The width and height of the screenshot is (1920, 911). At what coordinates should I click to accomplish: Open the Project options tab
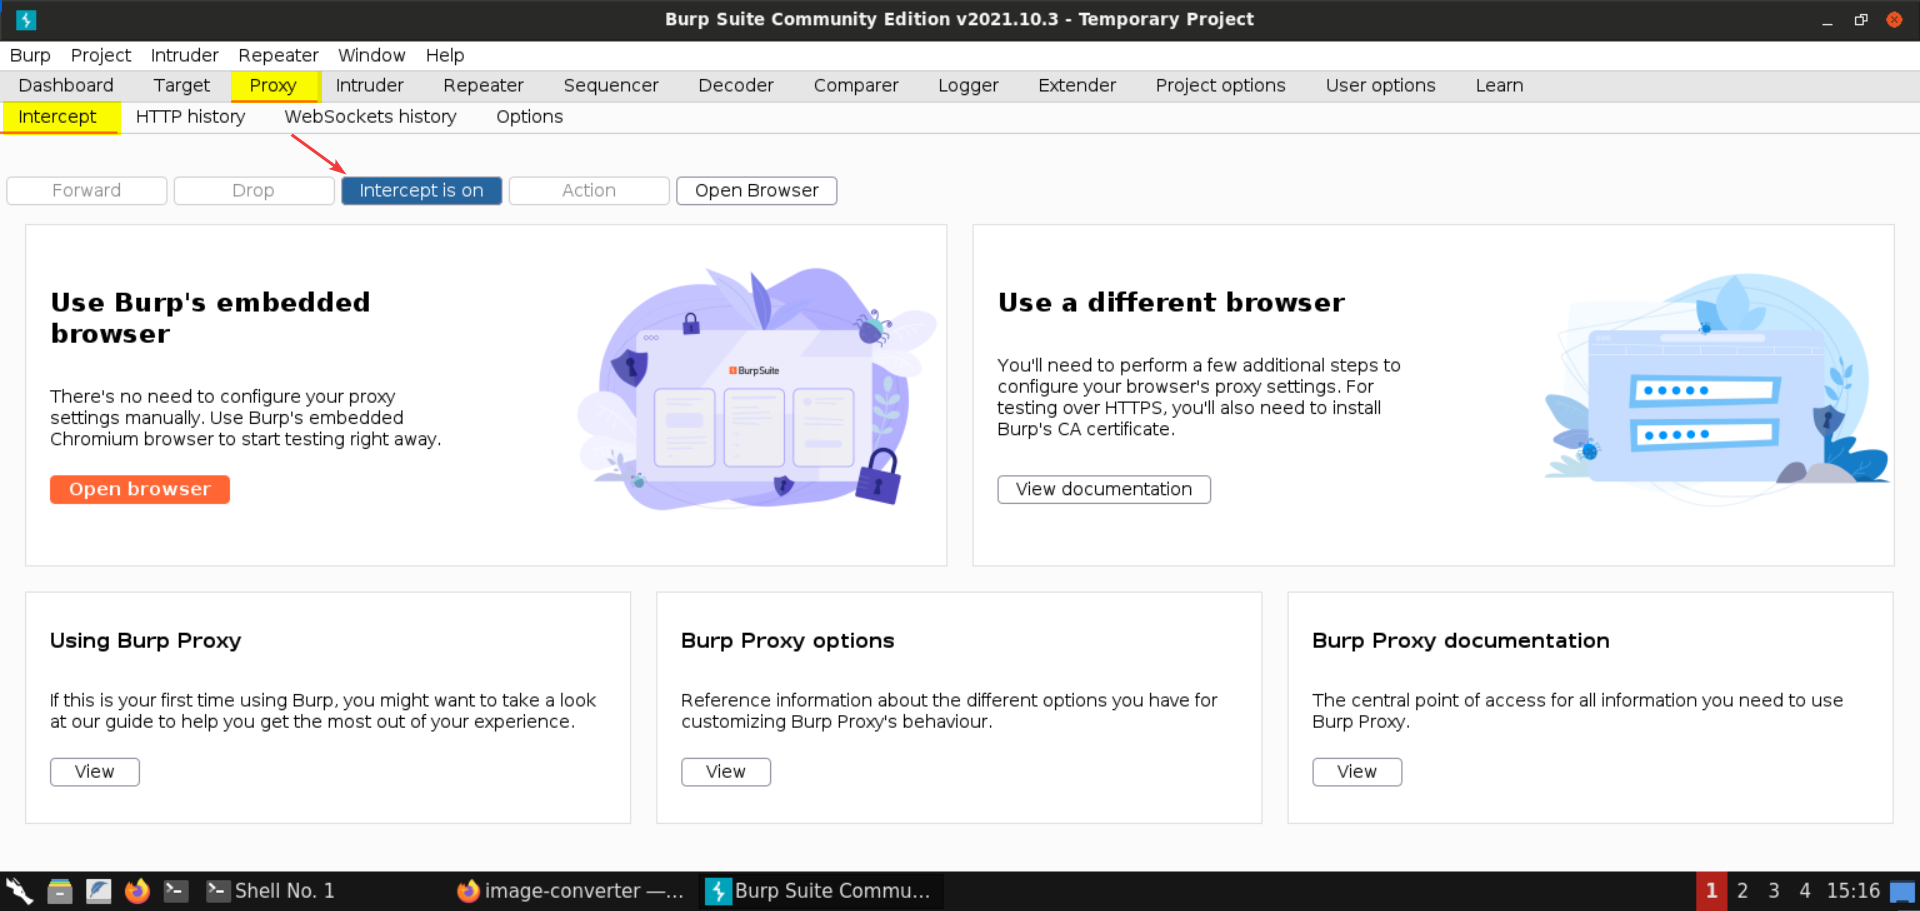pos(1220,85)
